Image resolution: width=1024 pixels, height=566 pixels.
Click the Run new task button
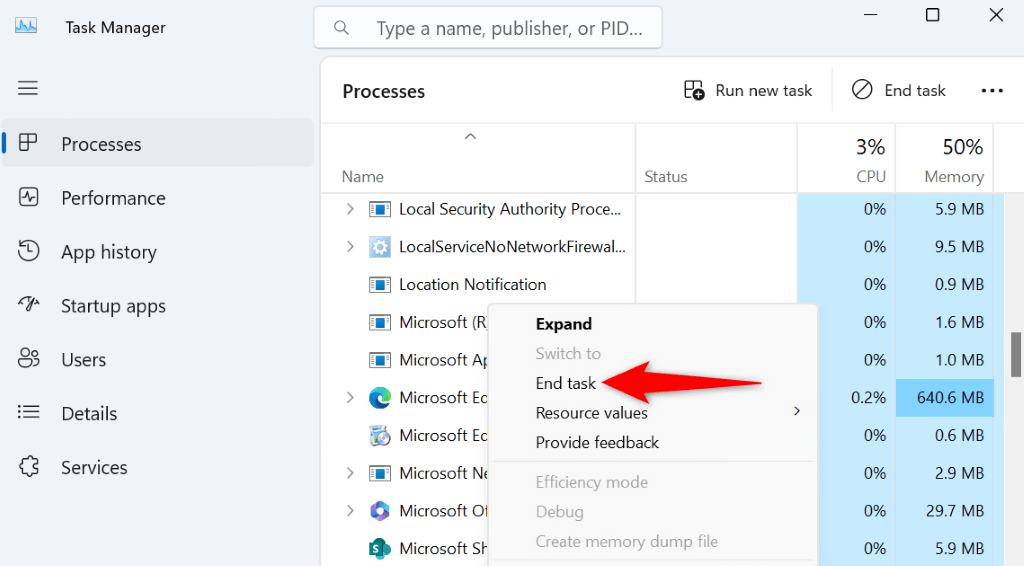748,91
